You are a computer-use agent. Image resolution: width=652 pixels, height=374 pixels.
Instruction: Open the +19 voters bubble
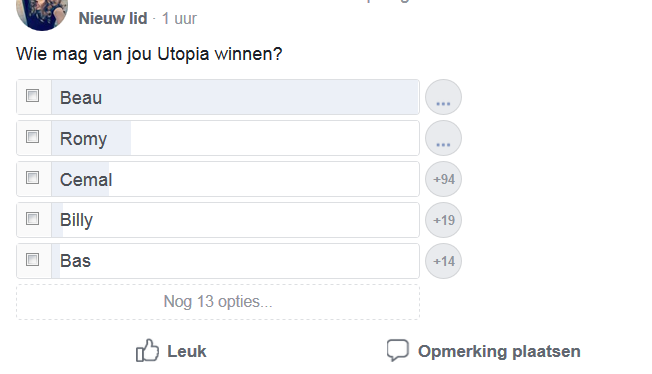click(443, 220)
